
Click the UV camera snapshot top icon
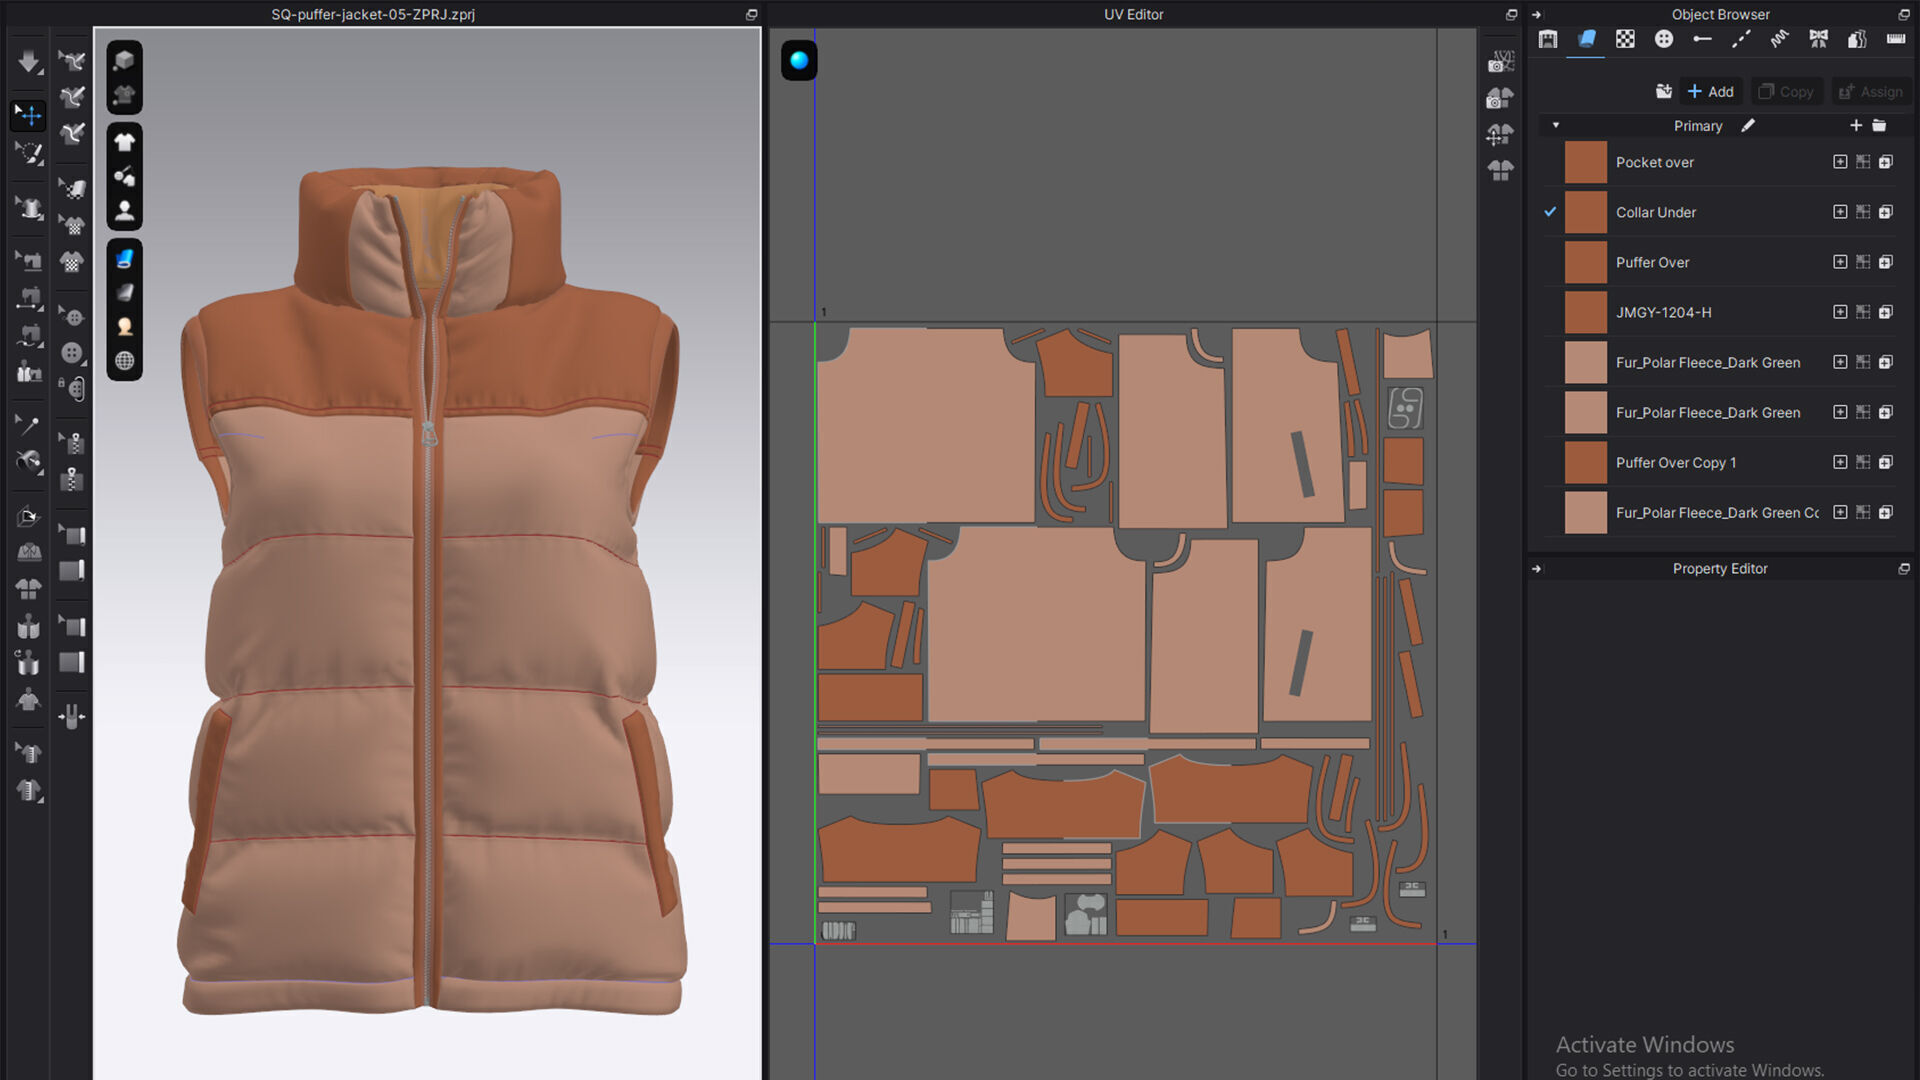pyautogui.click(x=1500, y=62)
